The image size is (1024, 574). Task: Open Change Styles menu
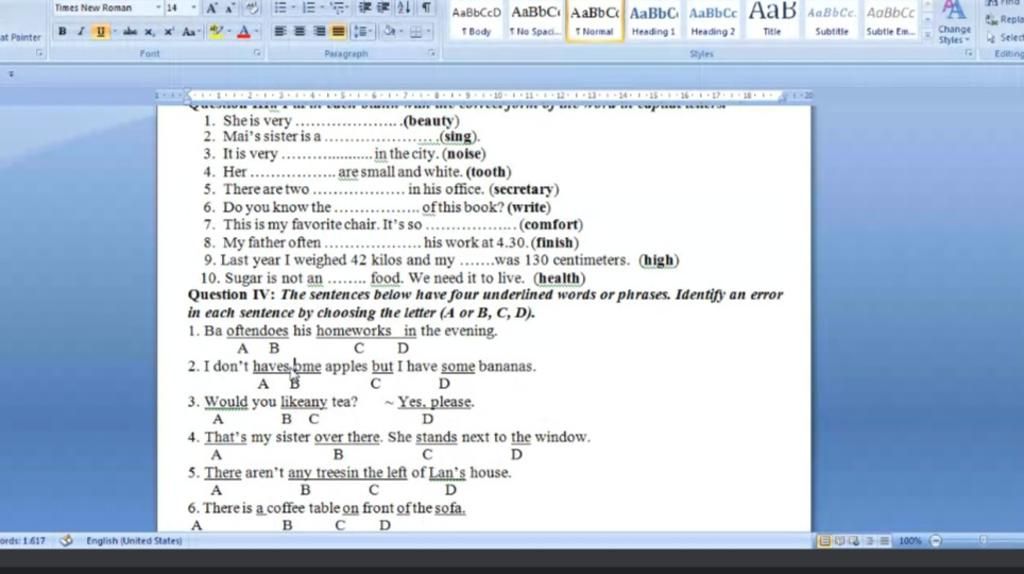(954, 23)
